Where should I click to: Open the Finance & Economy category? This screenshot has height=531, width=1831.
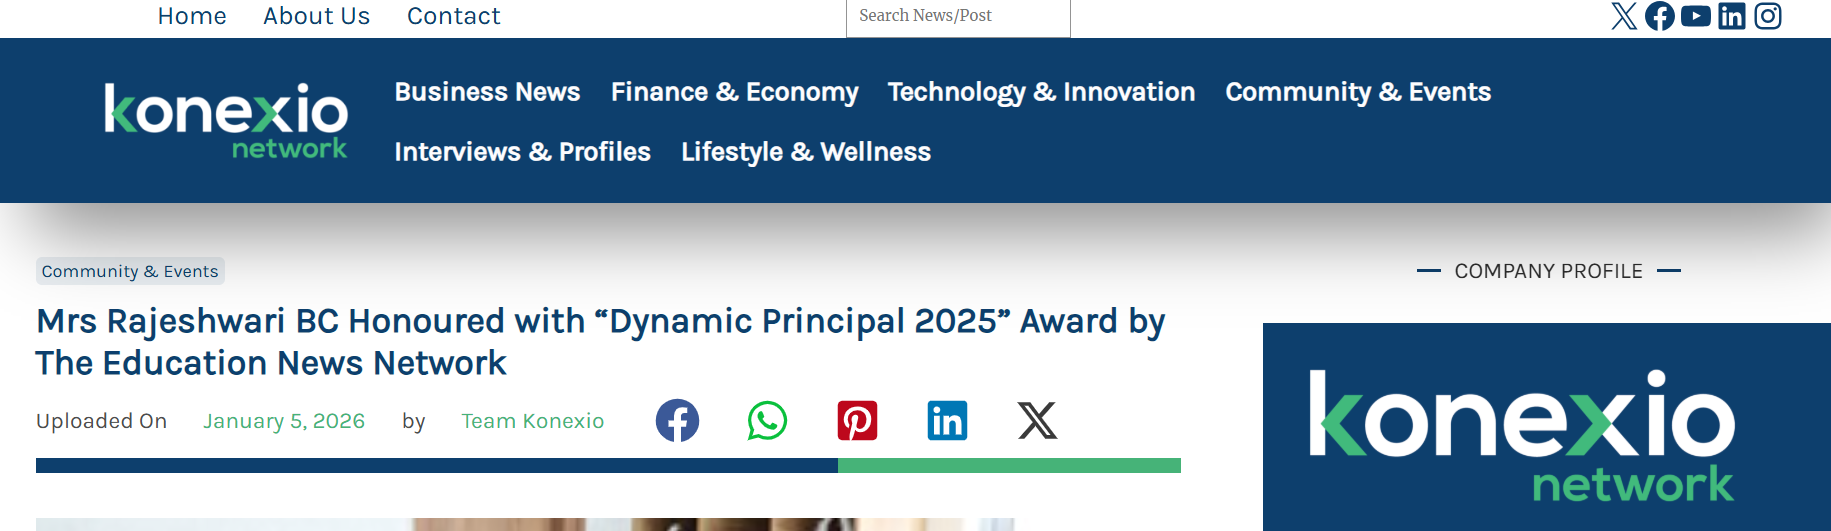coord(734,92)
